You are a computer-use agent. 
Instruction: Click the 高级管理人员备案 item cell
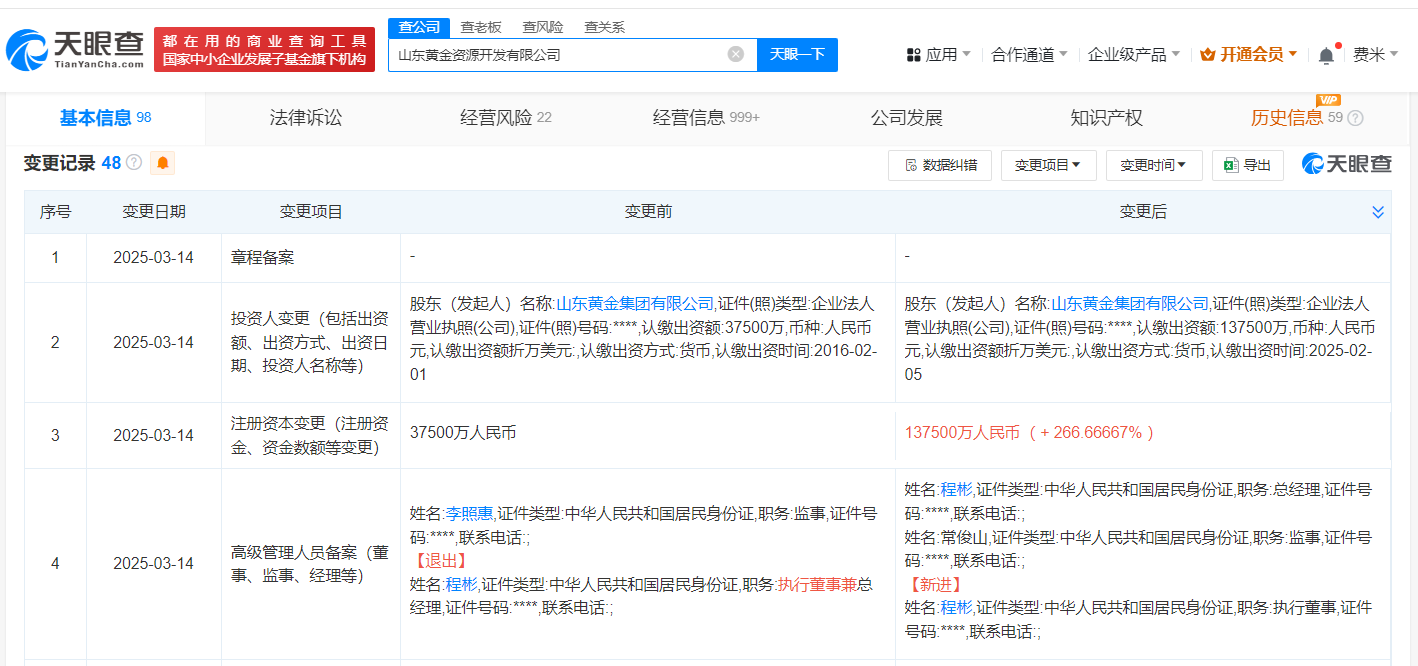(x=311, y=564)
